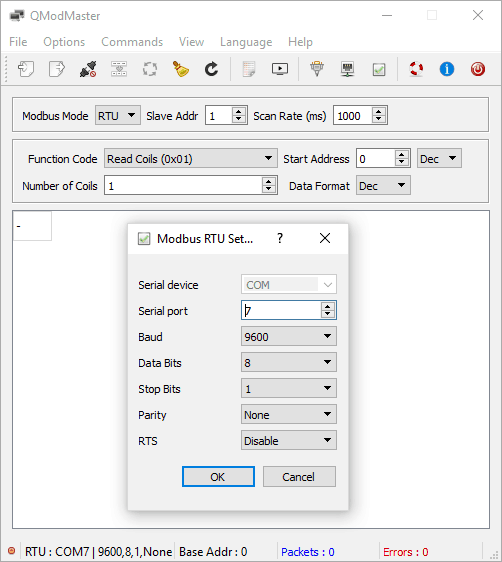Click the red power Exit icon

coord(478,69)
